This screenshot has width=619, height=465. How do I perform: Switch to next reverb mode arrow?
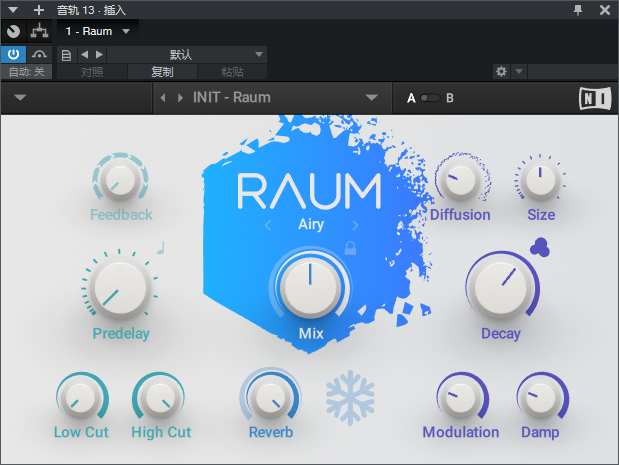click(x=355, y=225)
